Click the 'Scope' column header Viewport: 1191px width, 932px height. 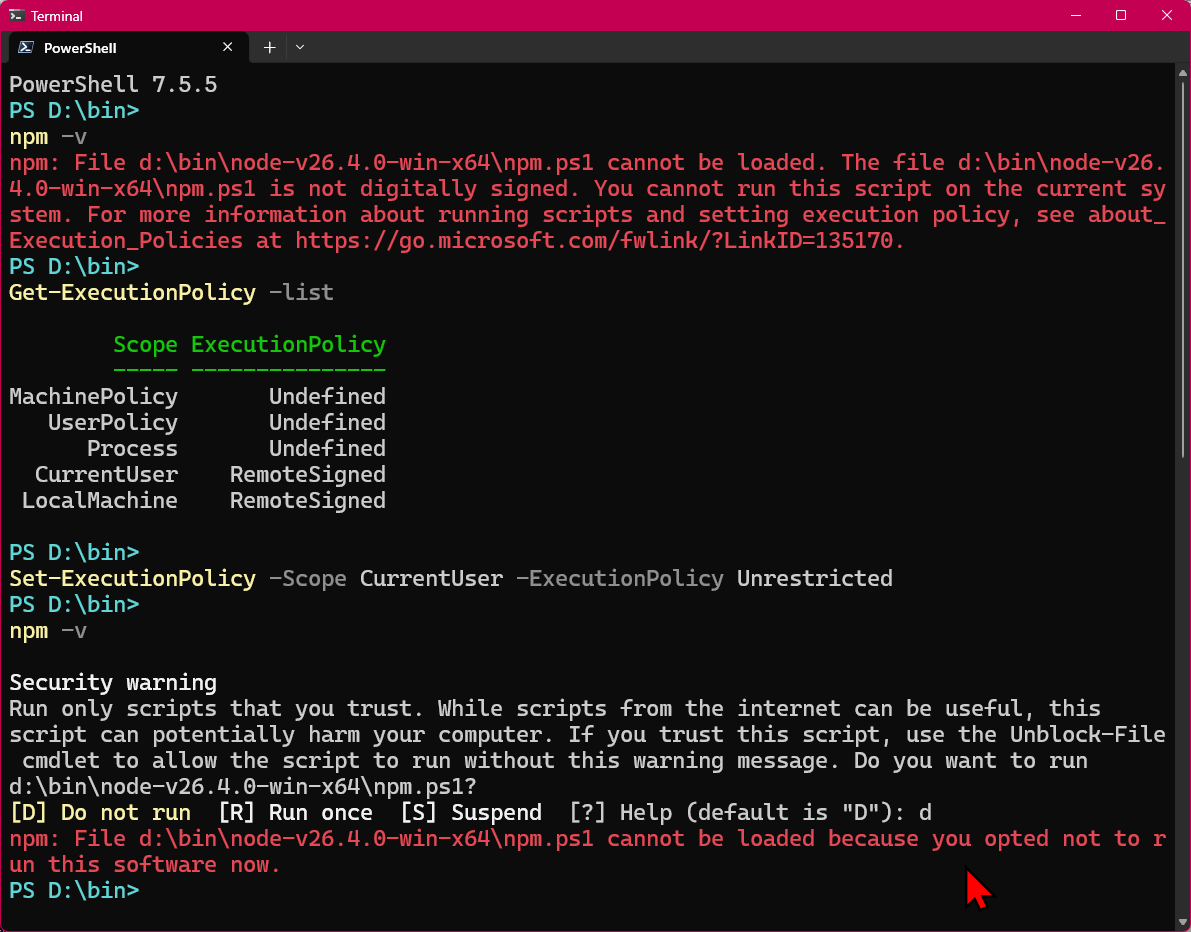(x=145, y=345)
